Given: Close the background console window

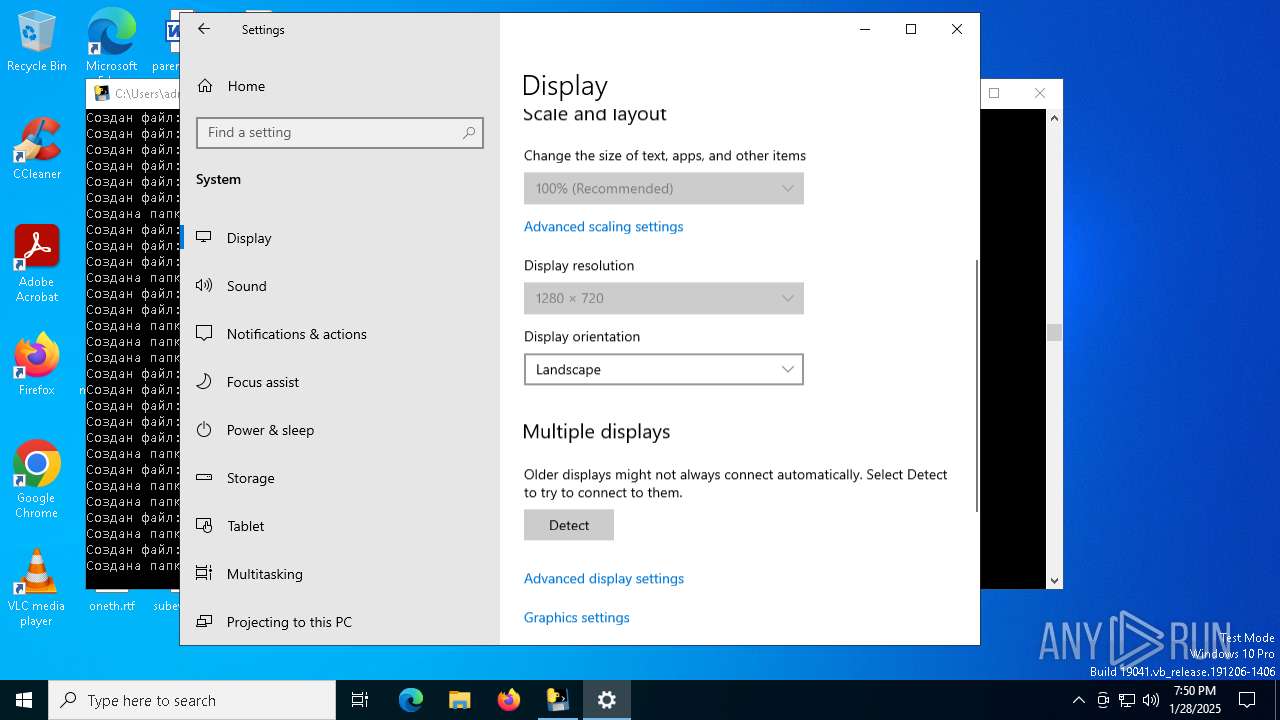Looking at the screenshot, I should pyautogui.click(x=1040, y=93).
